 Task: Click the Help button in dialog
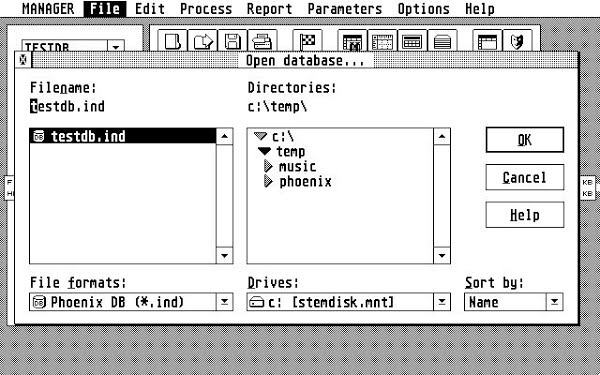(x=525, y=215)
